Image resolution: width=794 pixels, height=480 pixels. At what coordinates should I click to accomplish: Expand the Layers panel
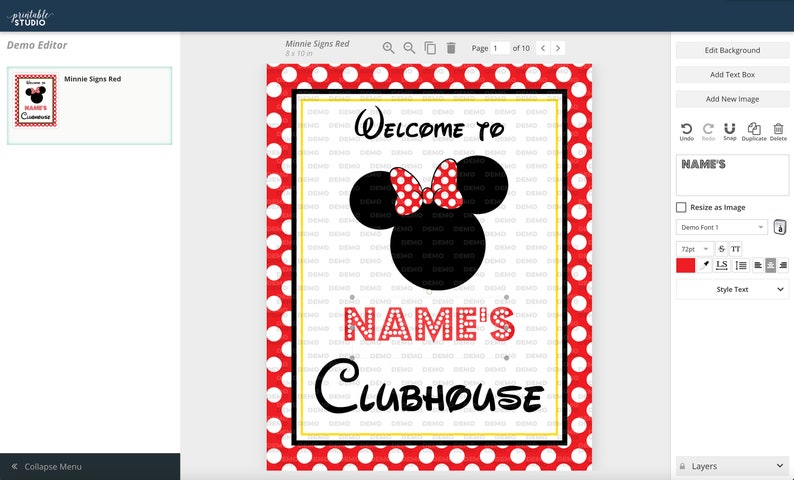(x=732, y=466)
